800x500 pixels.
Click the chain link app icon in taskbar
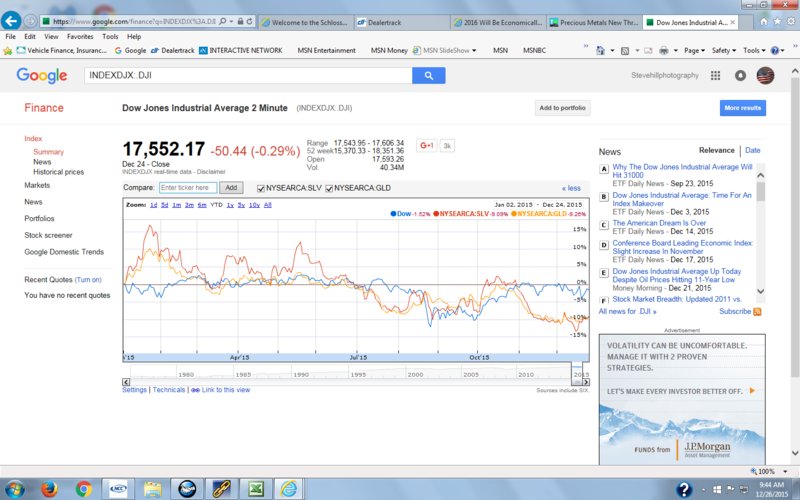pos(221,489)
